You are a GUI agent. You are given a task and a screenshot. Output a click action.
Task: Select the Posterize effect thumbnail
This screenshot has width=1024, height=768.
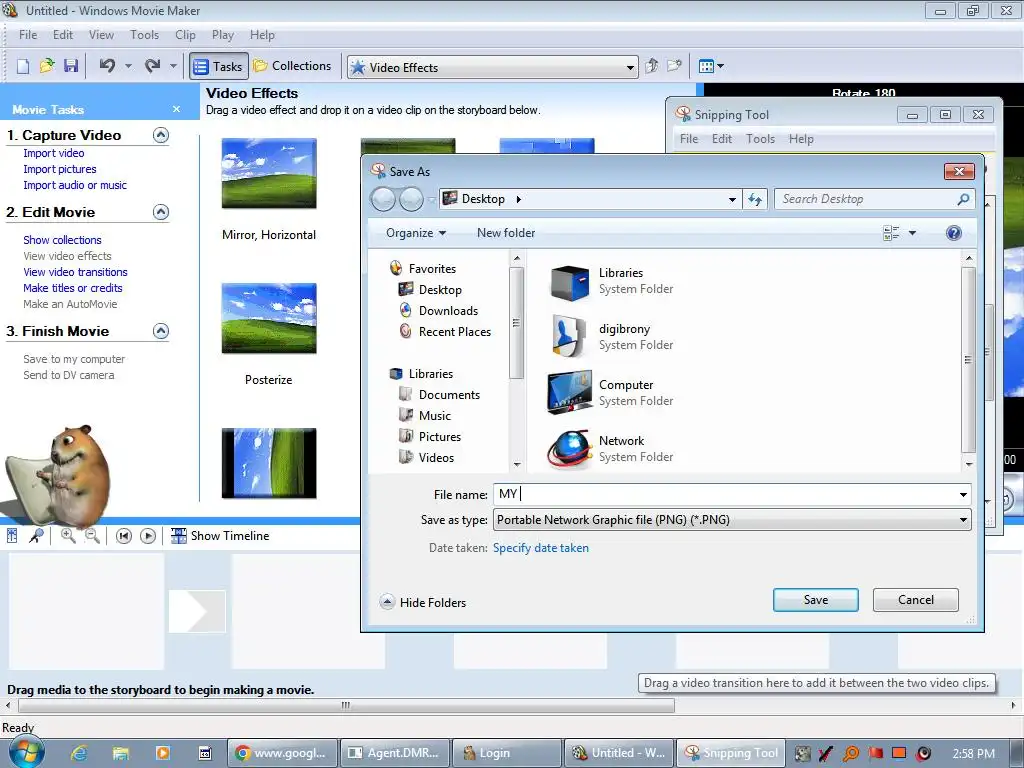pyautogui.click(x=269, y=319)
